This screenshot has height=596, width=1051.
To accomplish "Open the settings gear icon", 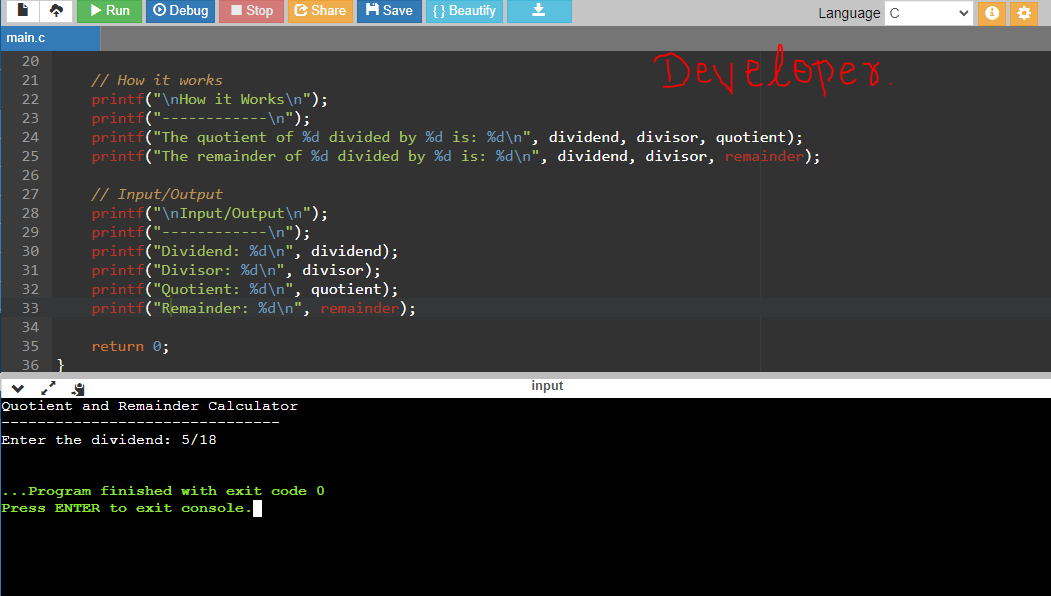I will tap(1022, 13).
